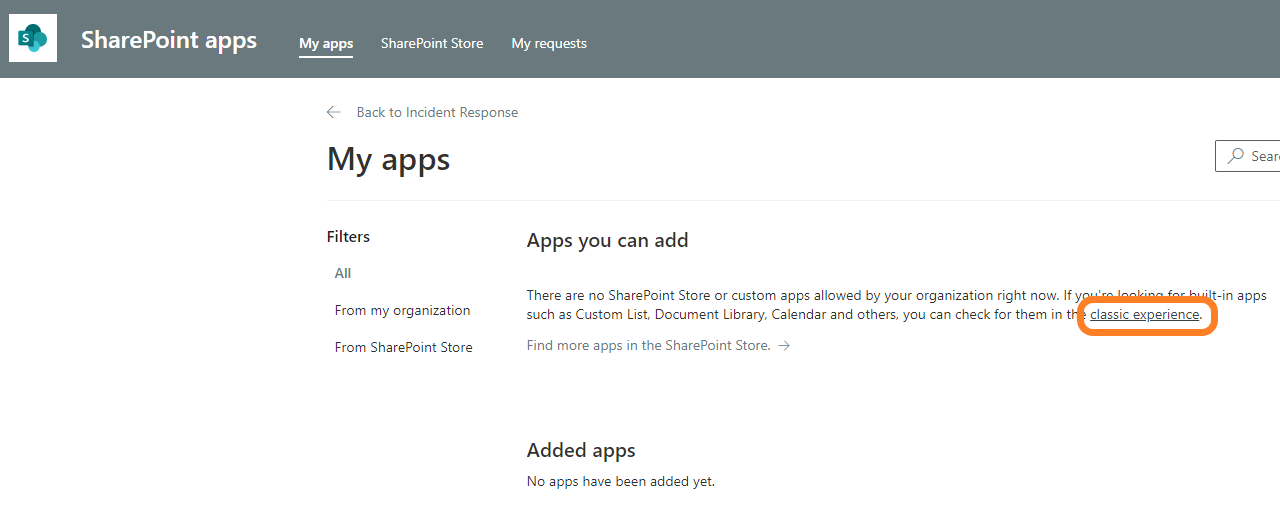The width and height of the screenshot is (1280, 526).
Task: Filter by From my organization
Action: coord(402,310)
